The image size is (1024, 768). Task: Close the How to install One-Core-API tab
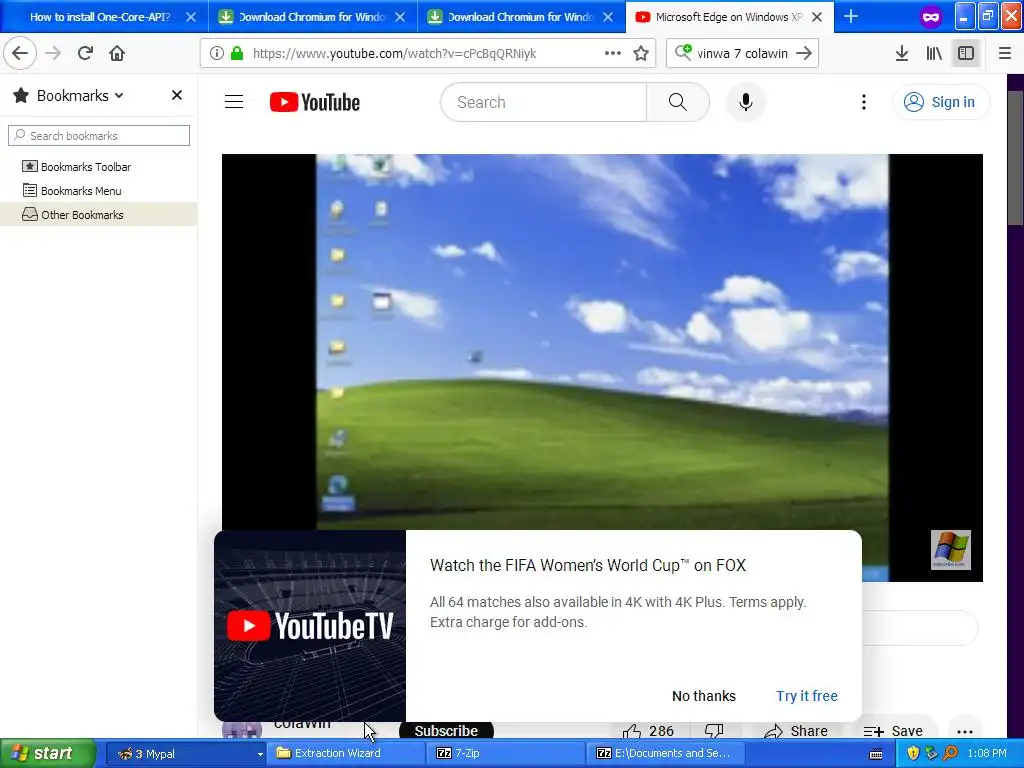[191, 17]
